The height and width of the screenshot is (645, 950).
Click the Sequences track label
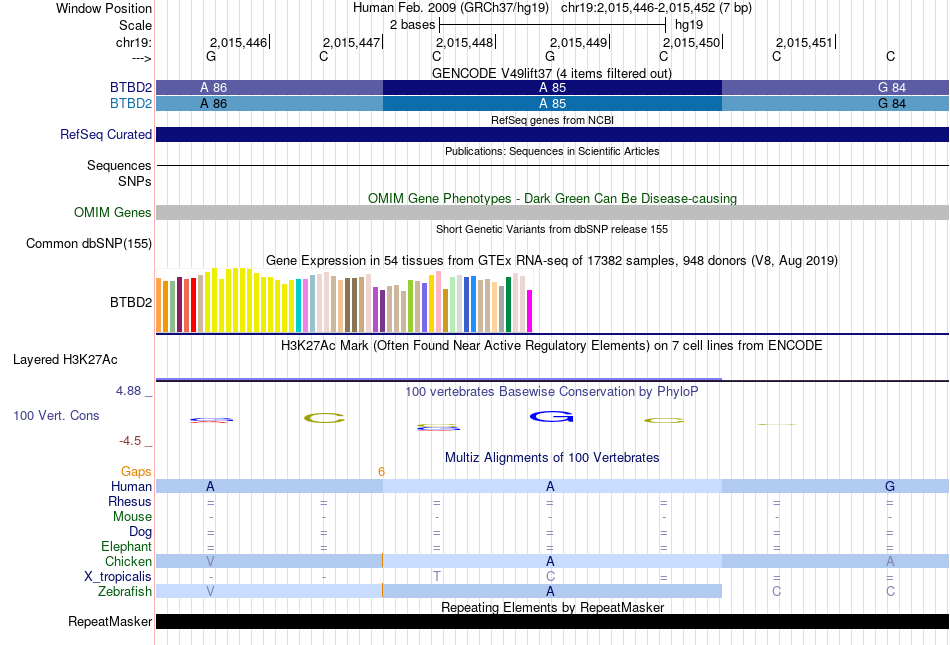[119, 165]
